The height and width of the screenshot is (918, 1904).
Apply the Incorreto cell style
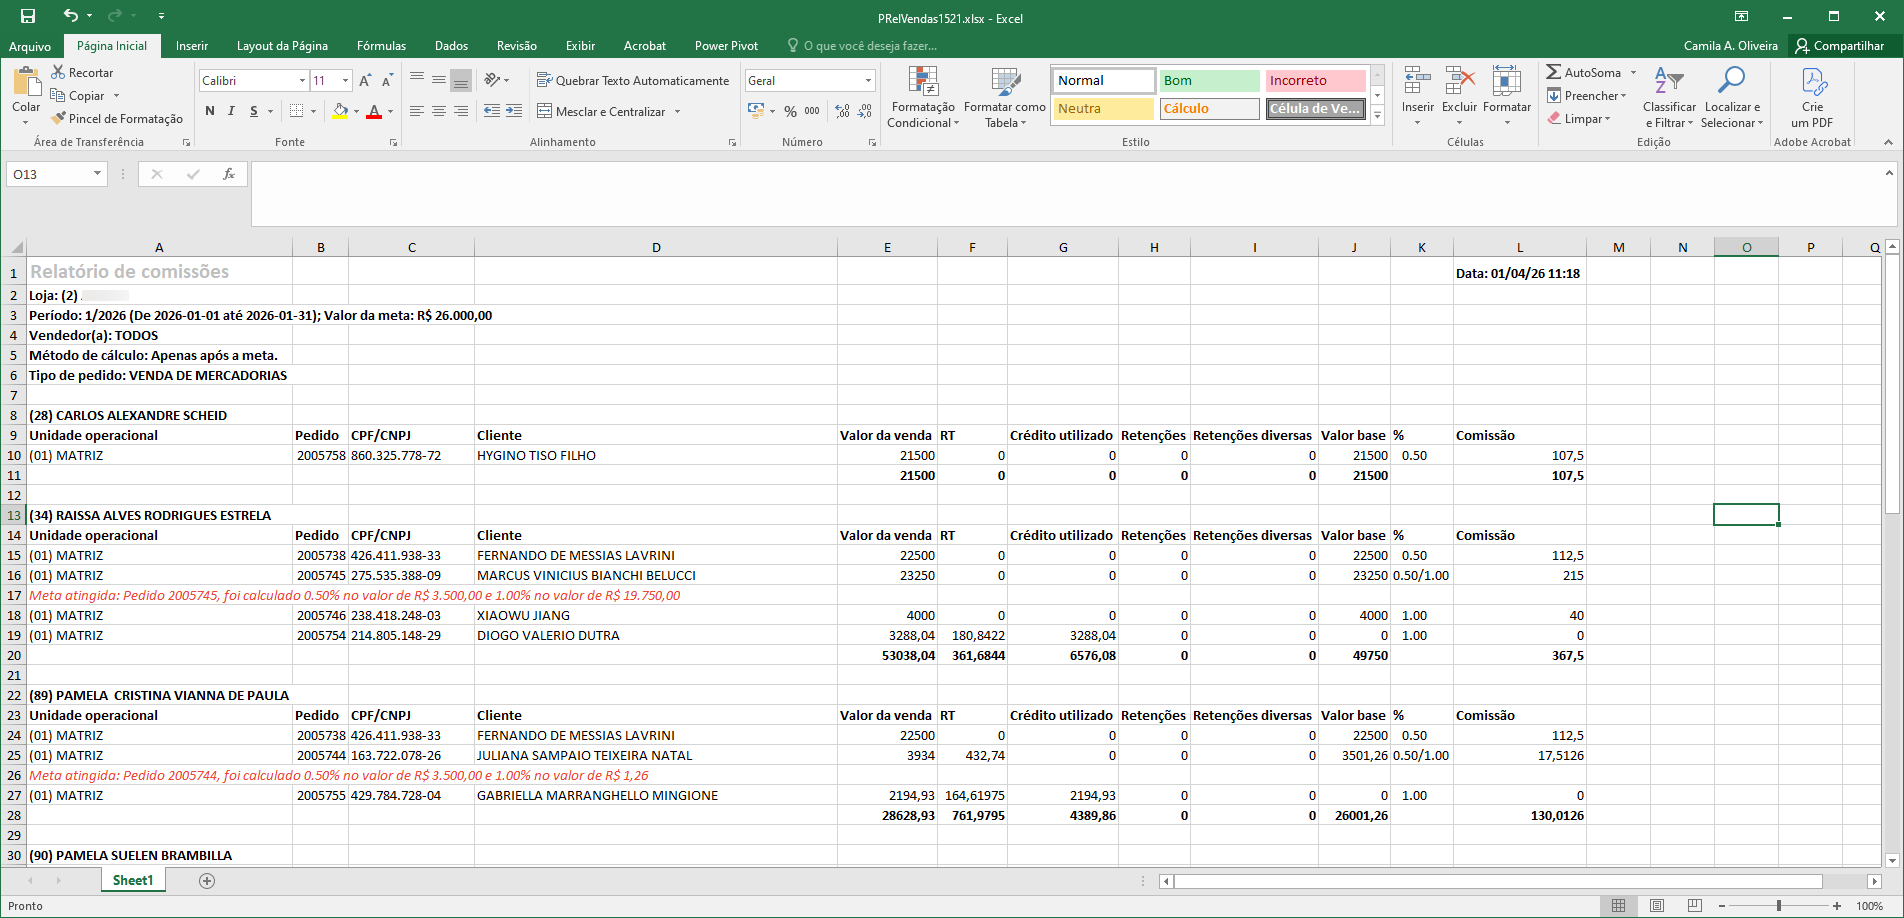click(x=1314, y=80)
